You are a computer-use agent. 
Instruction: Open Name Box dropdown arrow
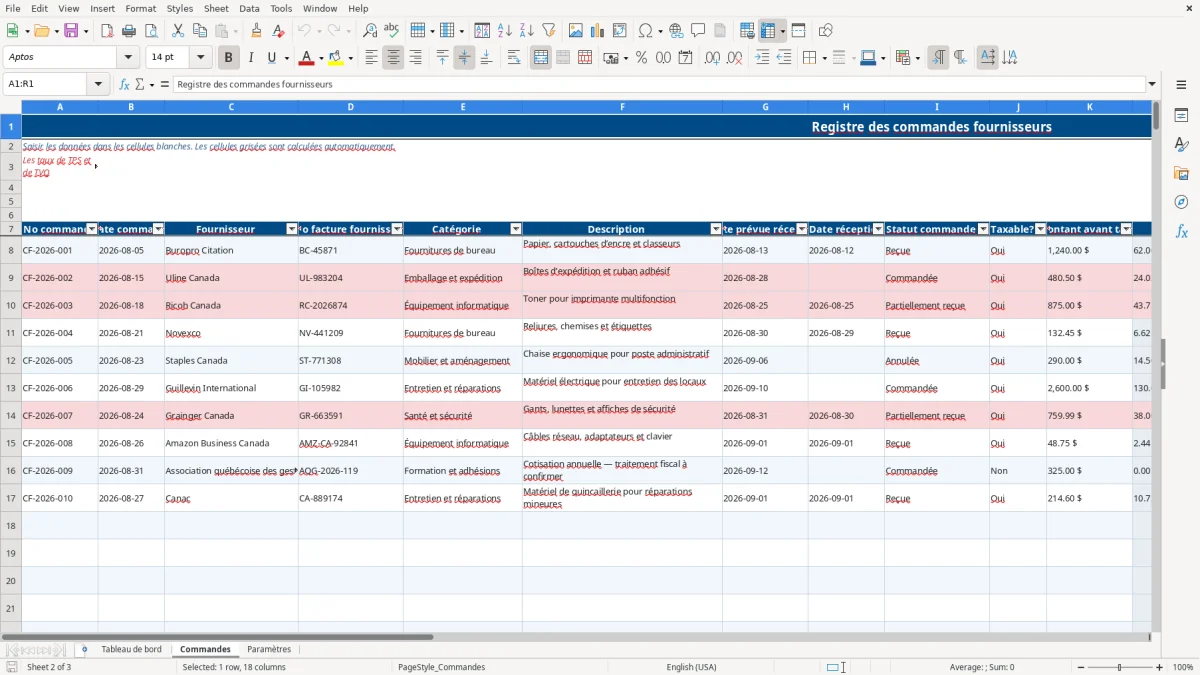100,84
